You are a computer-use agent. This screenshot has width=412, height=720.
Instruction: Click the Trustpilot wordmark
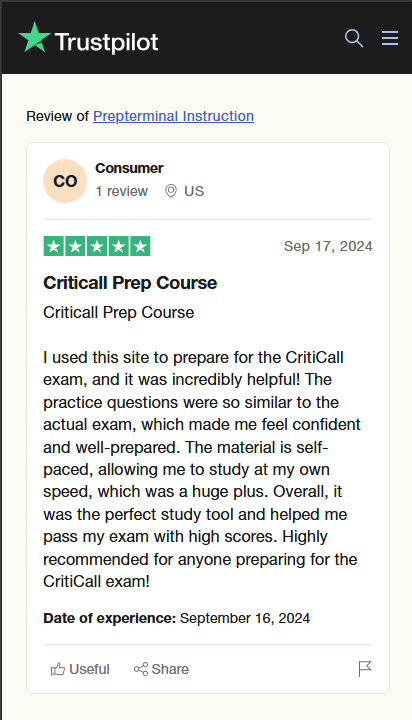click(107, 42)
